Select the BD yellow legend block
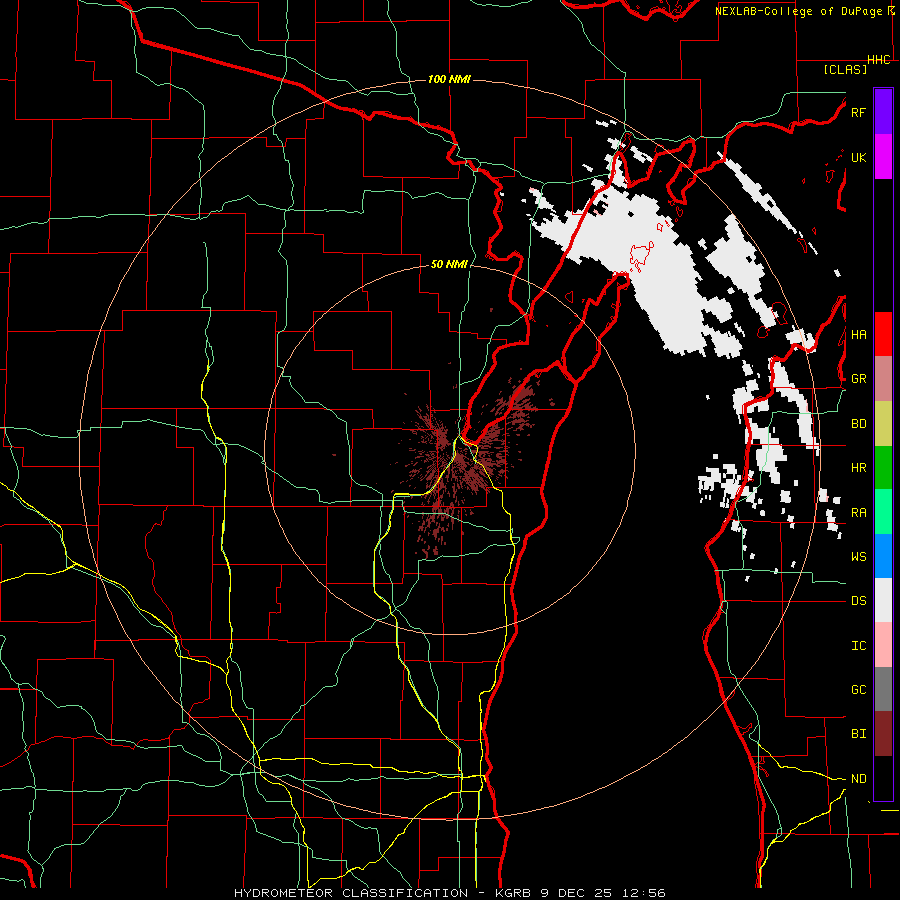 883,423
